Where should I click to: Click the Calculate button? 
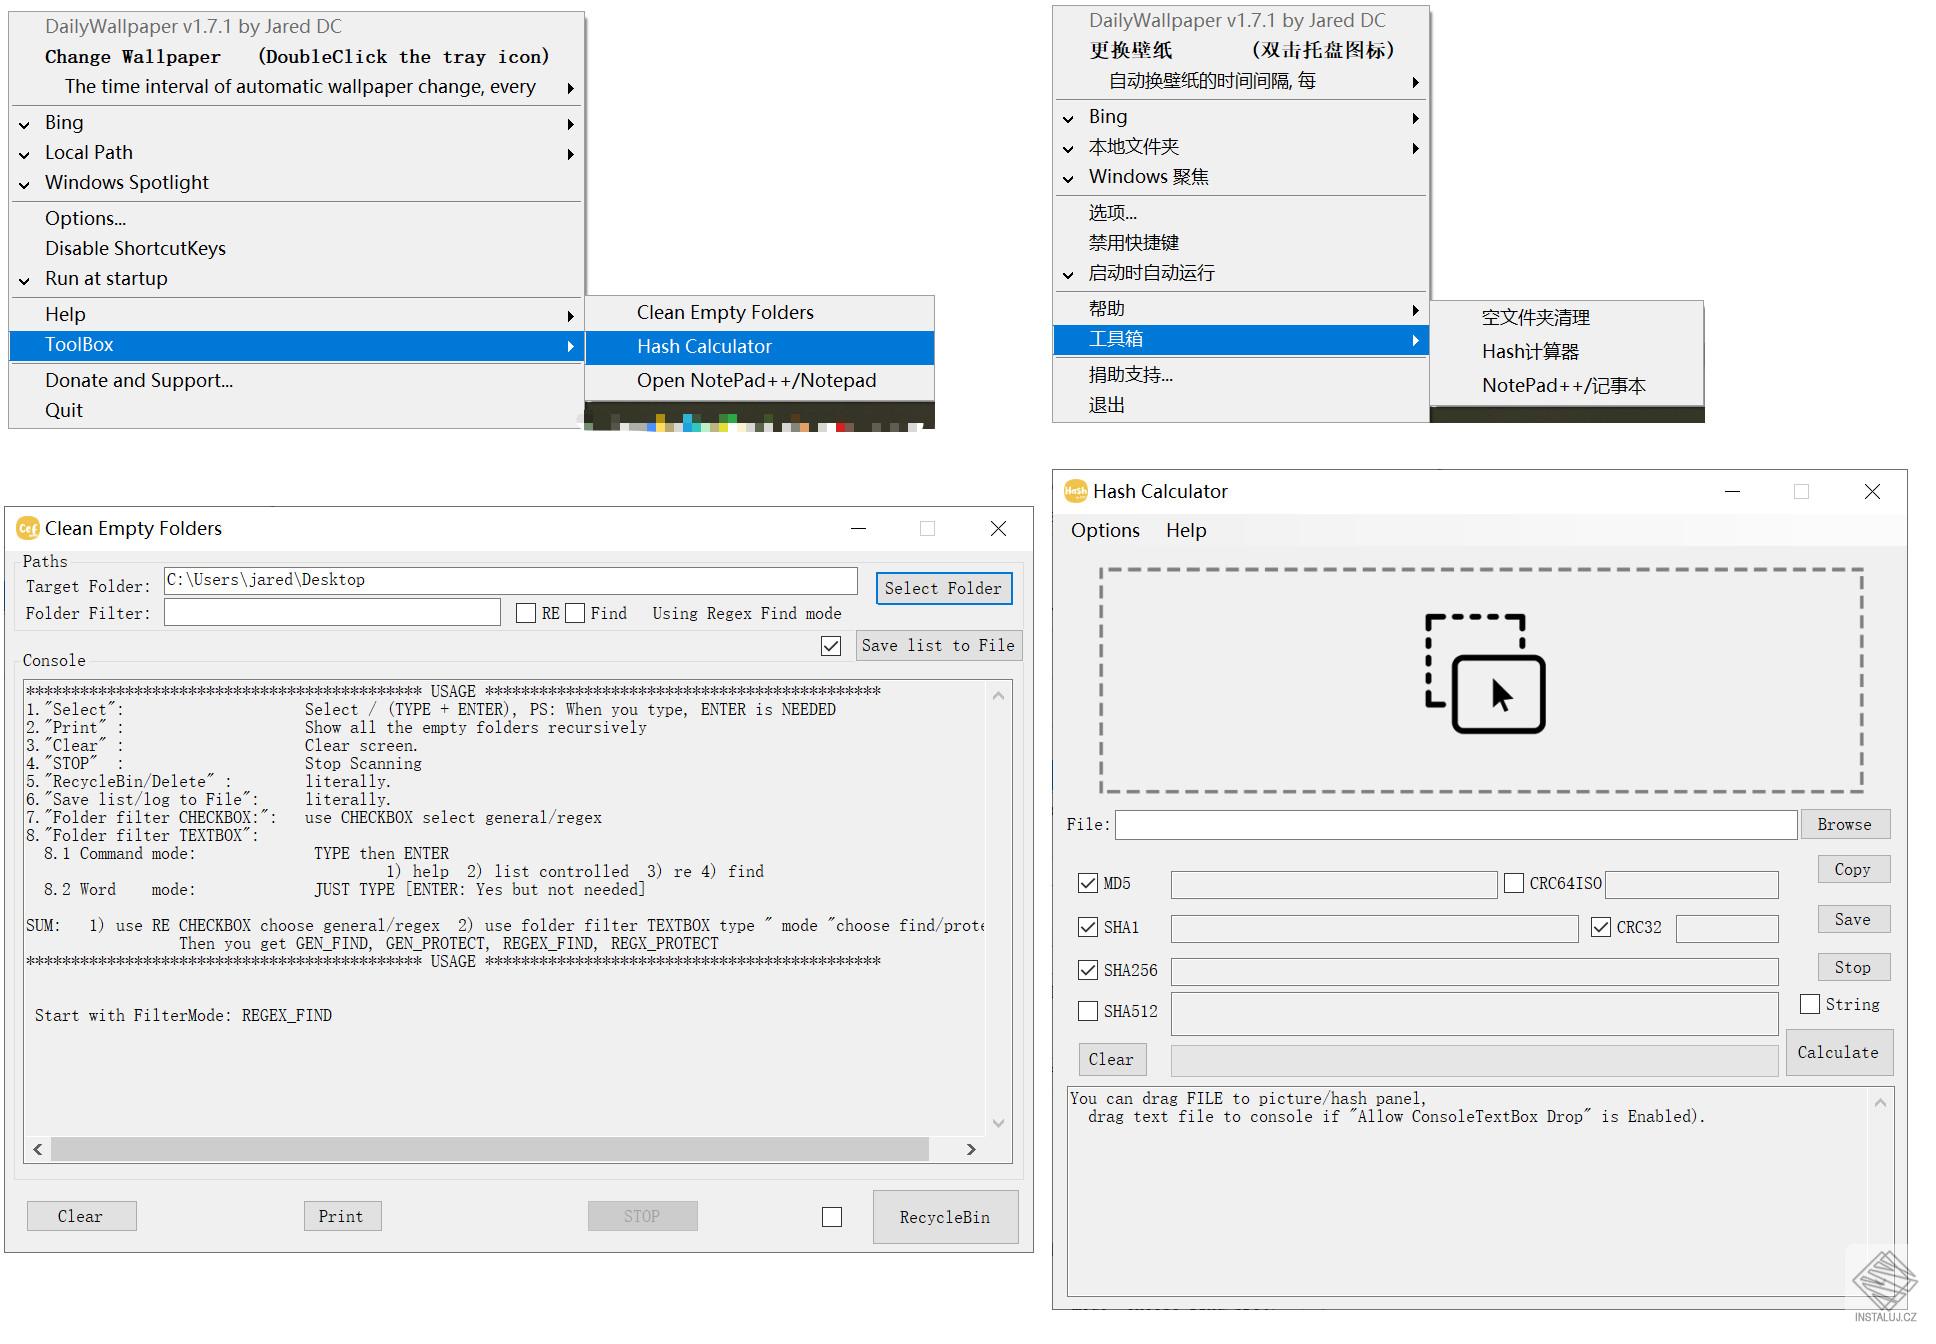coord(1838,1052)
